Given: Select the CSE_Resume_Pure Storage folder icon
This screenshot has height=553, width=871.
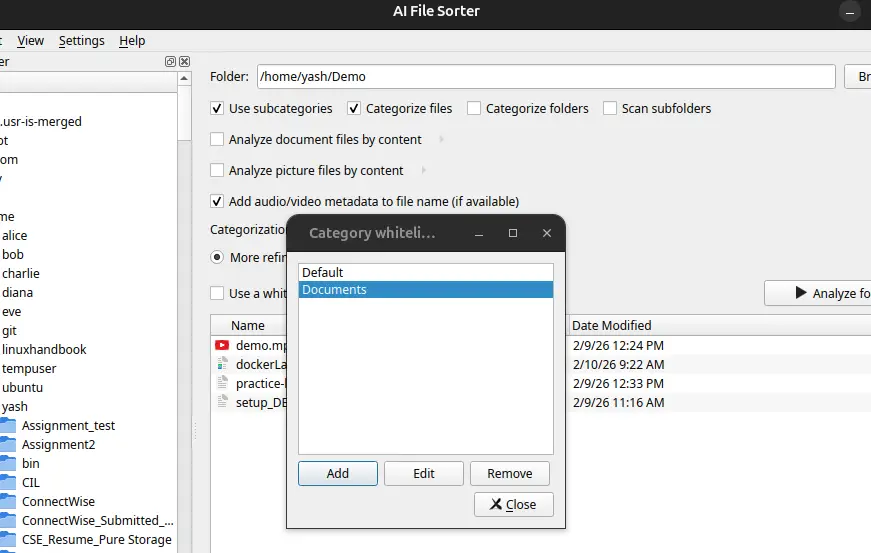Looking at the screenshot, I should coord(8,539).
